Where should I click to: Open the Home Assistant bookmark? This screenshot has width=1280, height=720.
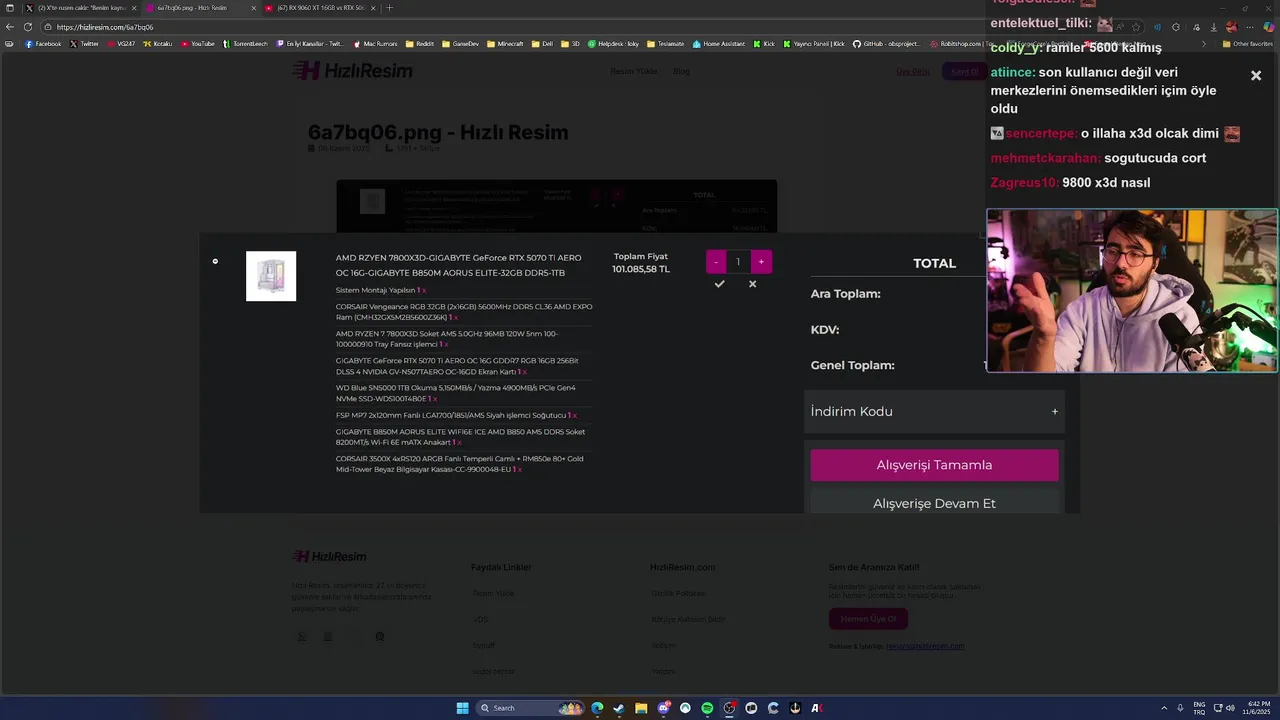(719, 44)
